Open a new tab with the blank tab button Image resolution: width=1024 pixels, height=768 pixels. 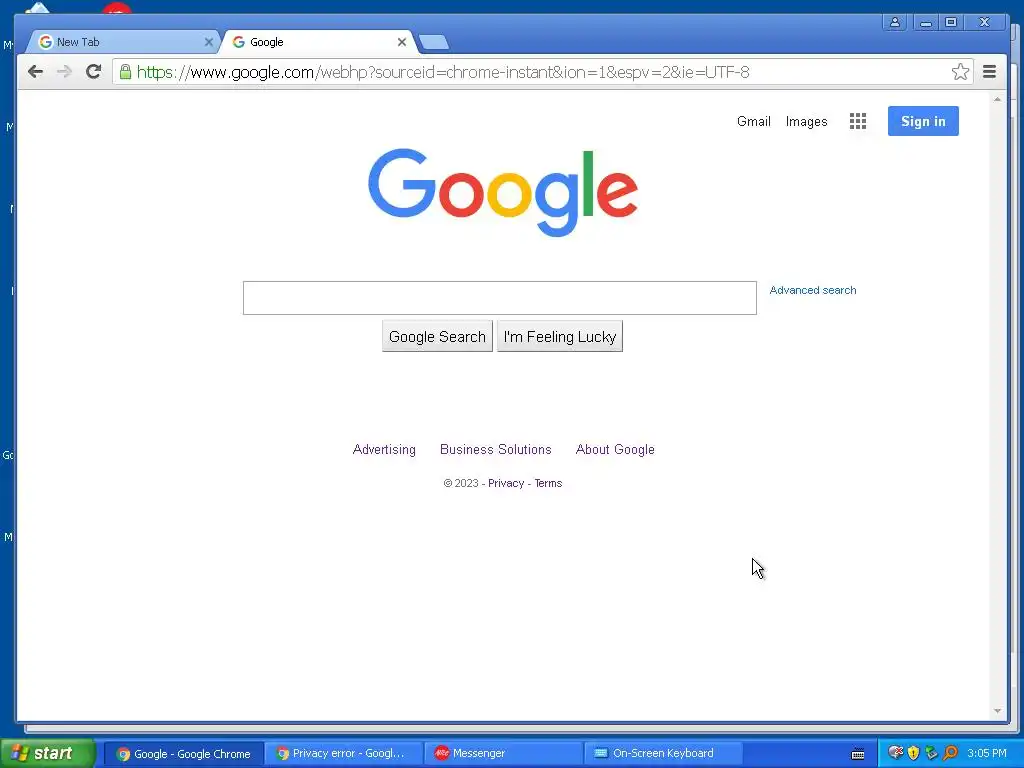click(x=434, y=42)
